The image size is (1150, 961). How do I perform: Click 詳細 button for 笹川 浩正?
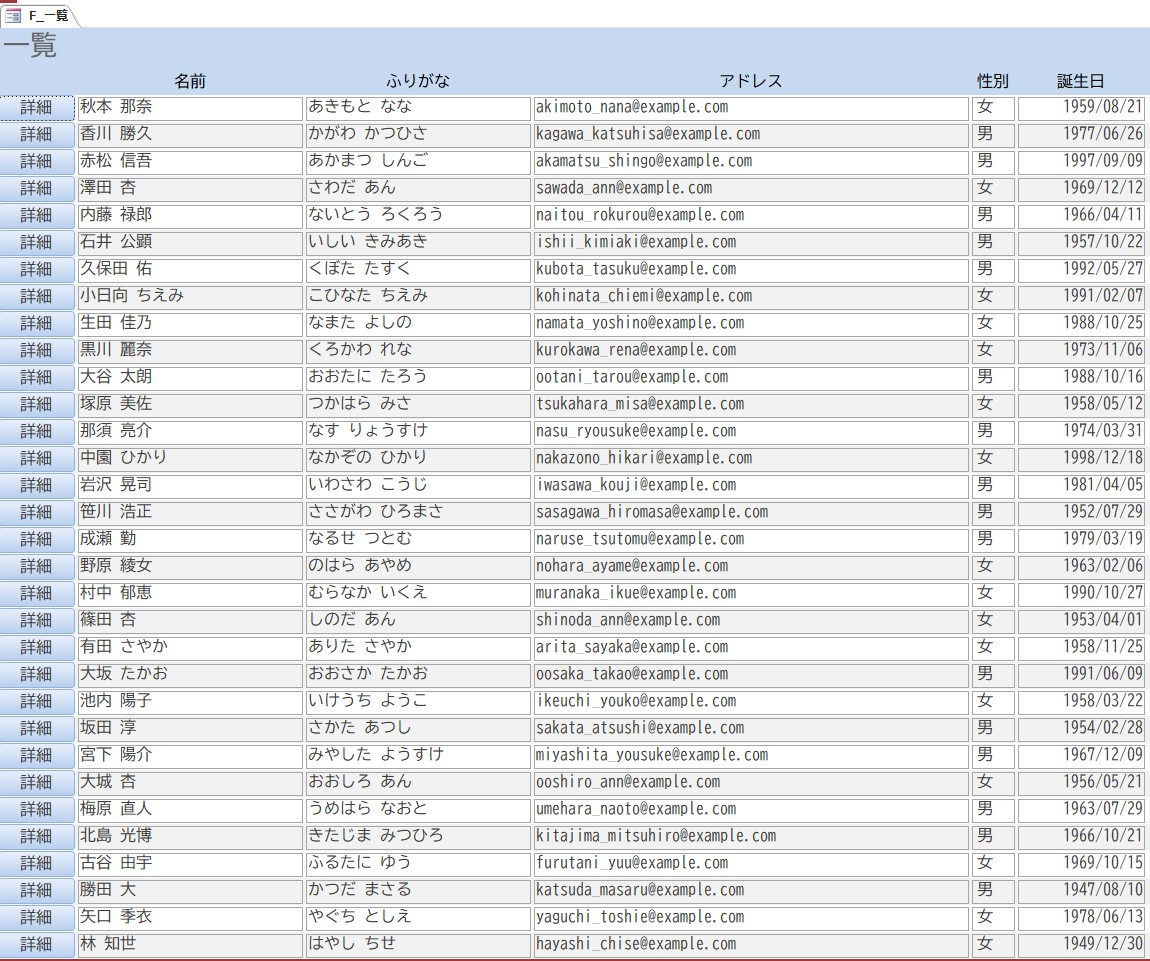click(37, 513)
